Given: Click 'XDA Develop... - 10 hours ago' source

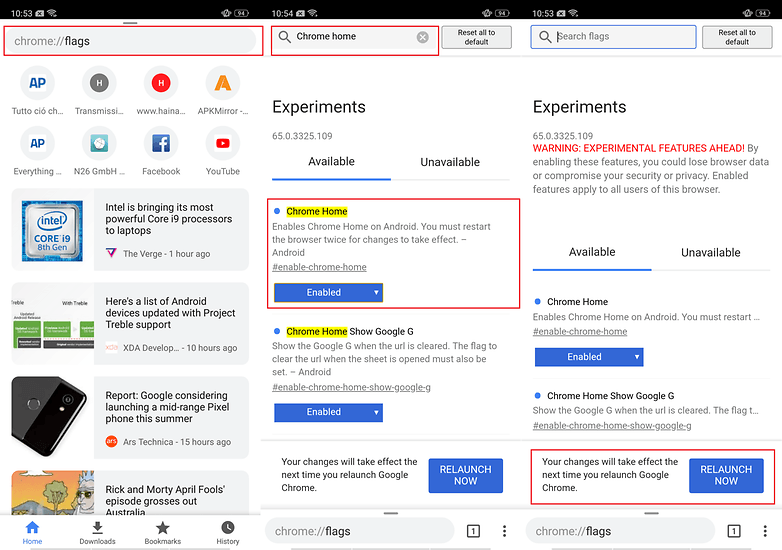Looking at the screenshot, I should 180,348.
